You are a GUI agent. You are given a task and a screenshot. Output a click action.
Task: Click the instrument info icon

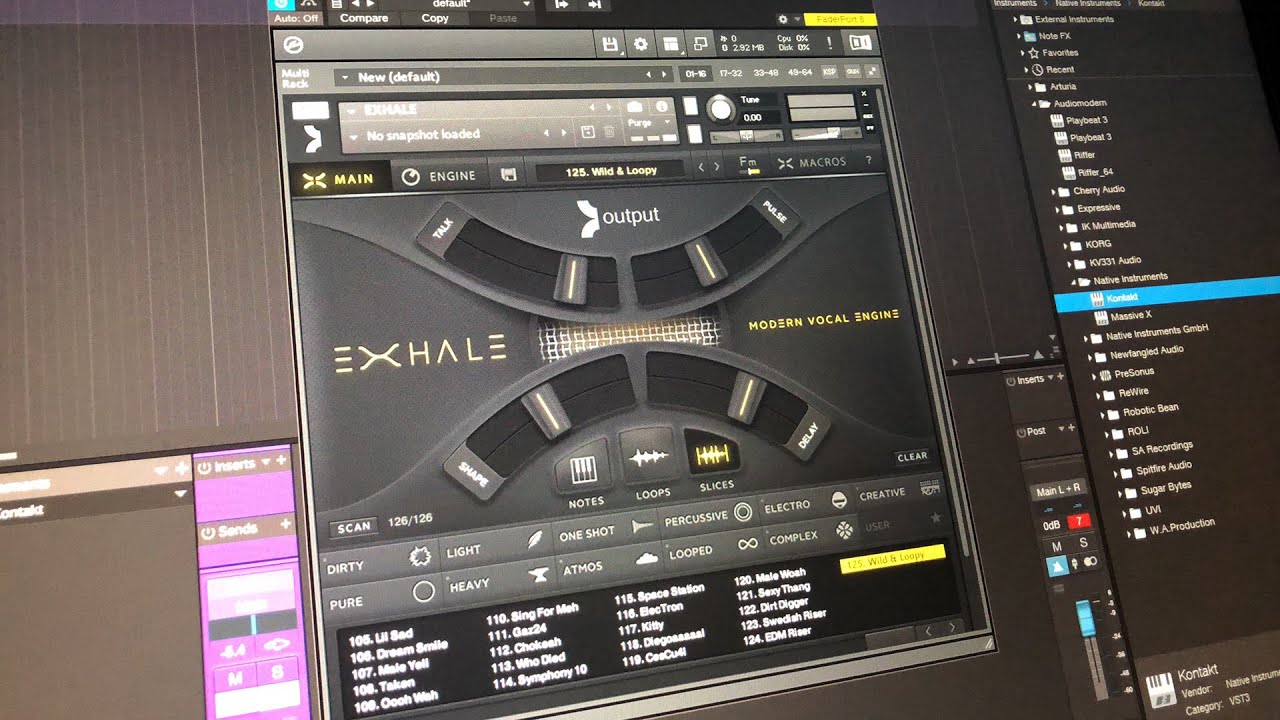pyautogui.click(x=660, y=107)
